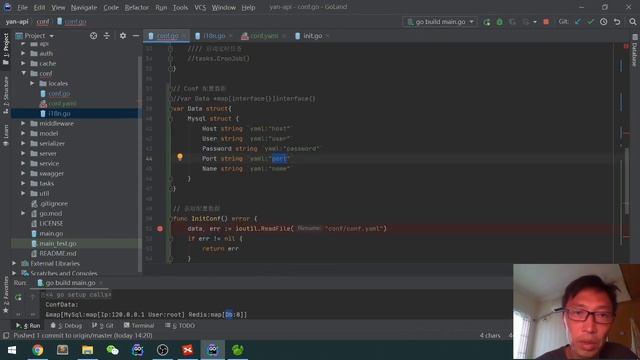Open the Database side panel

tap(635, 51)
